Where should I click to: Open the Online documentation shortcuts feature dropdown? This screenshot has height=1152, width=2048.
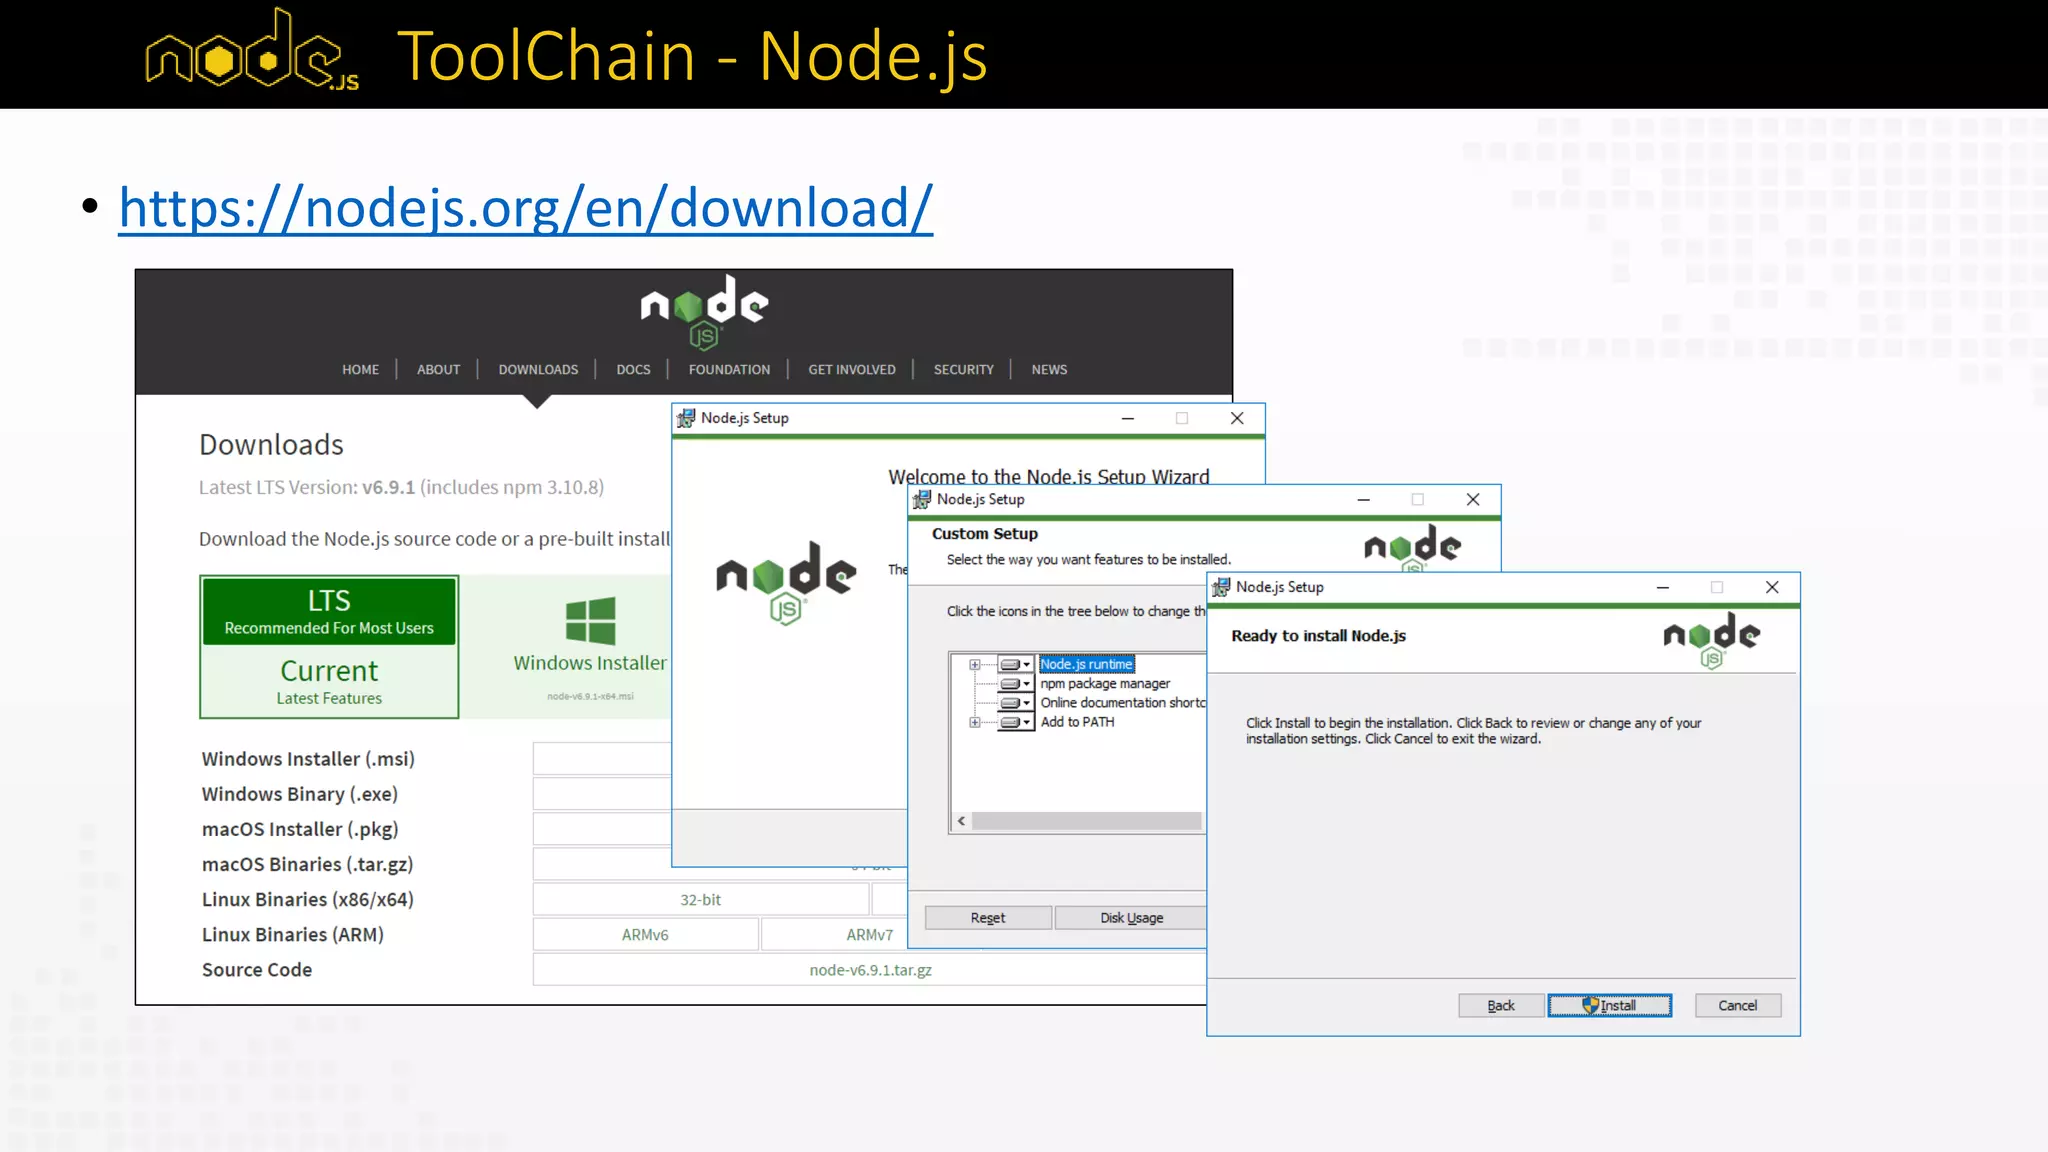(x=1015, y=703)
